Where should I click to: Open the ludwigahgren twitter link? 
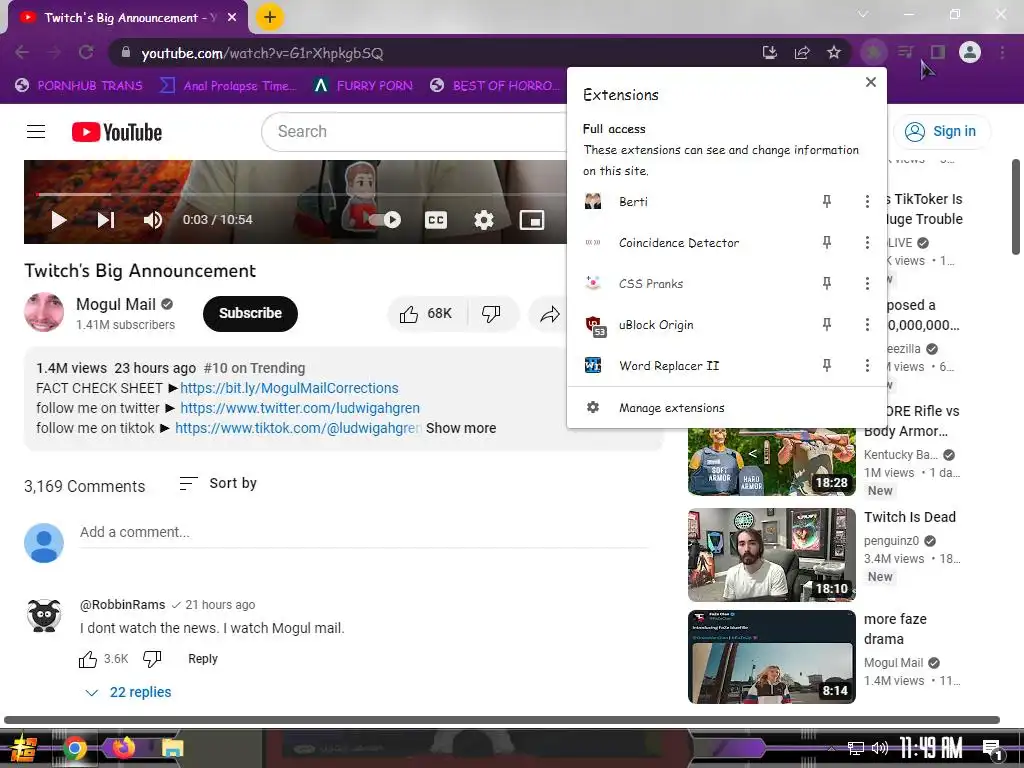pos(300,408)
